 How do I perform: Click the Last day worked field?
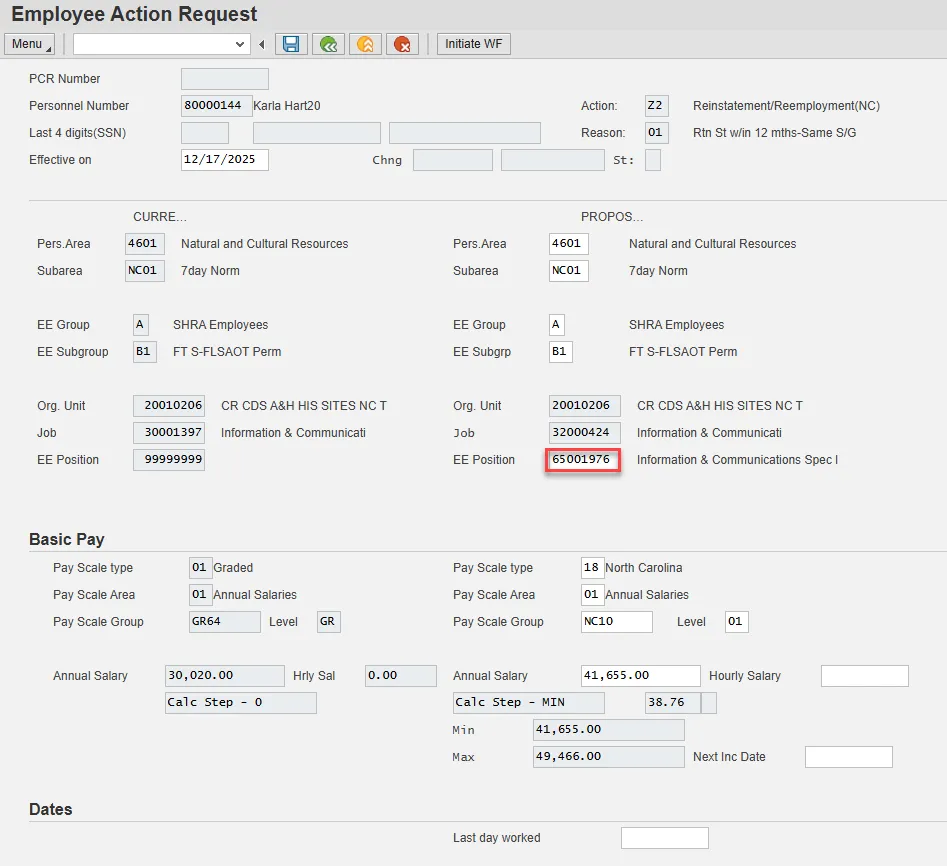pyautogui.click(x=664, y=838)
